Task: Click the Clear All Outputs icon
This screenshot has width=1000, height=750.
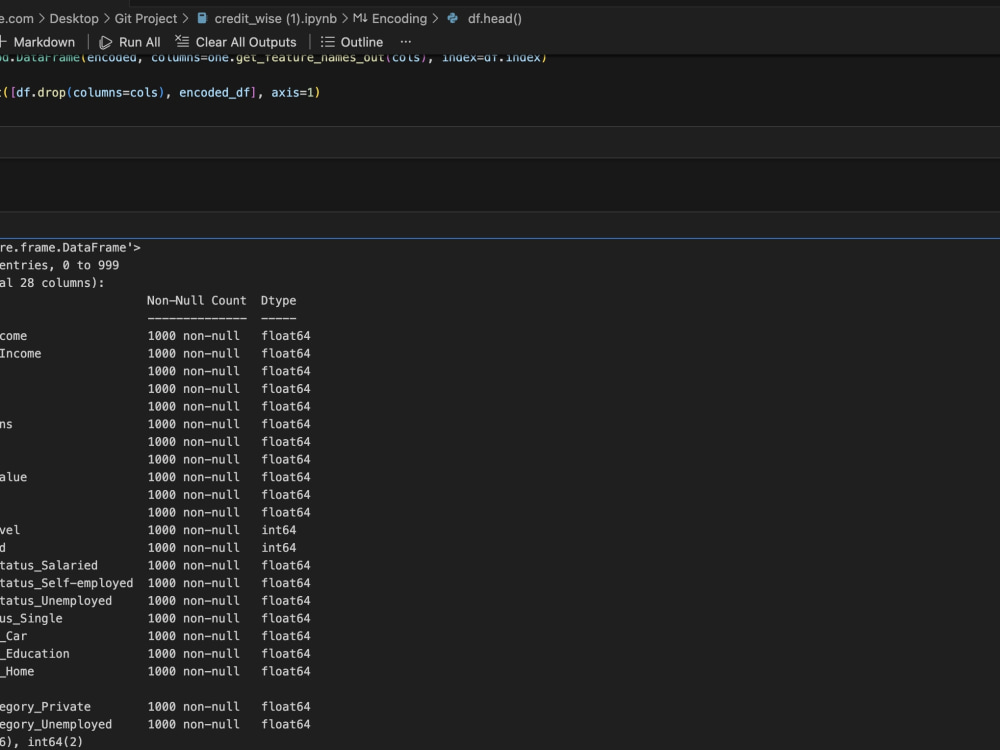Action: click(182, 42)
